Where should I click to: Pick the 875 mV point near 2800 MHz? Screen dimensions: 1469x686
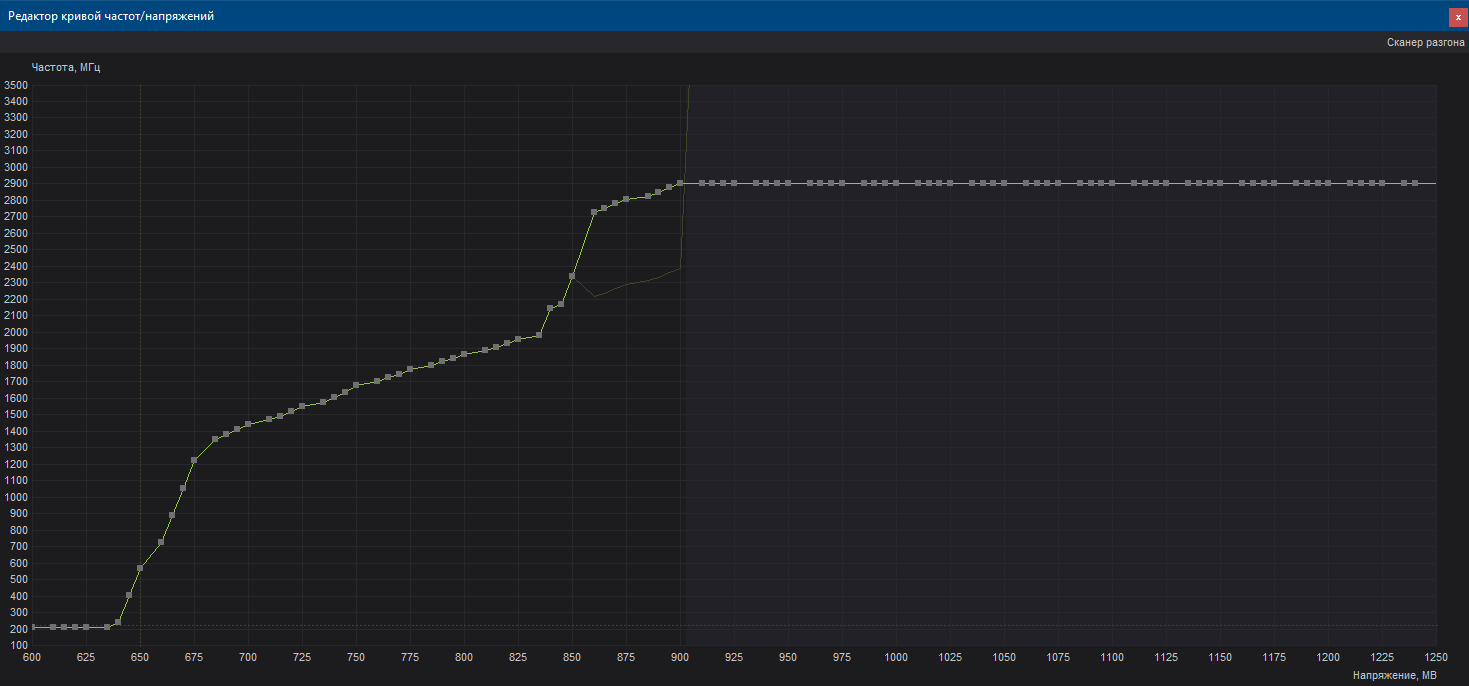click(626, 199)
